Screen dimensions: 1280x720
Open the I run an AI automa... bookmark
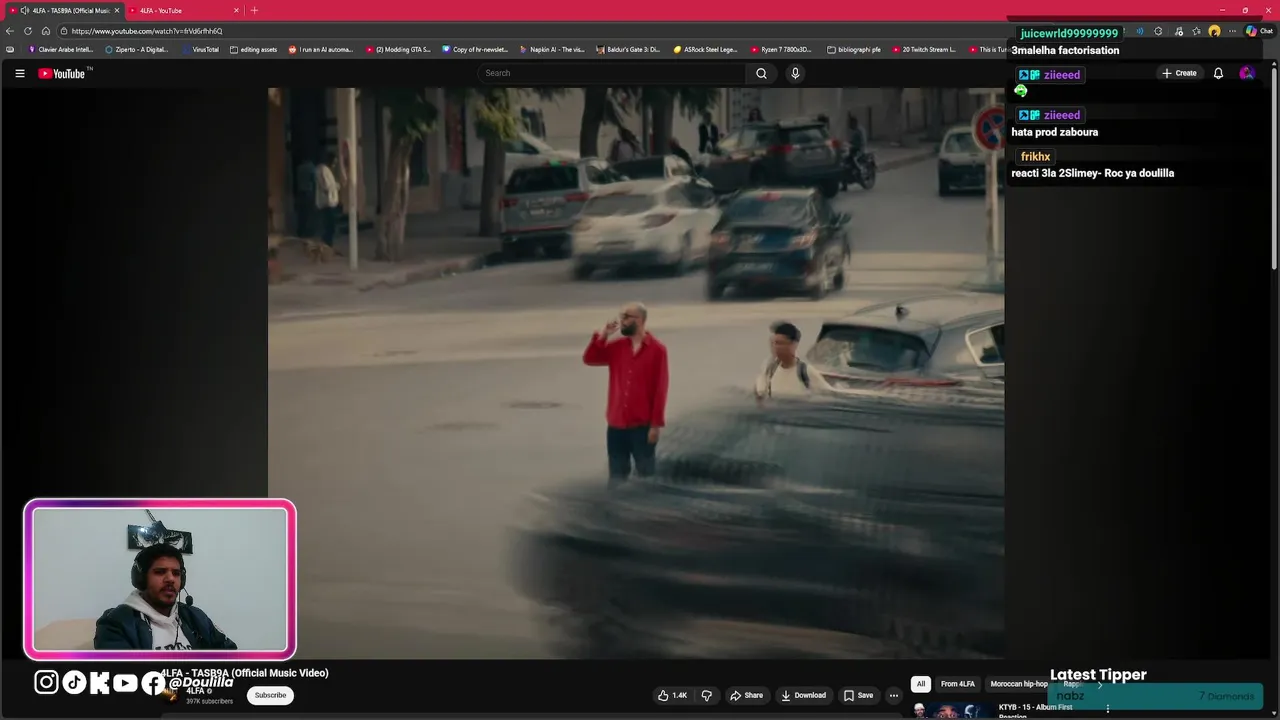pos(321,49)
